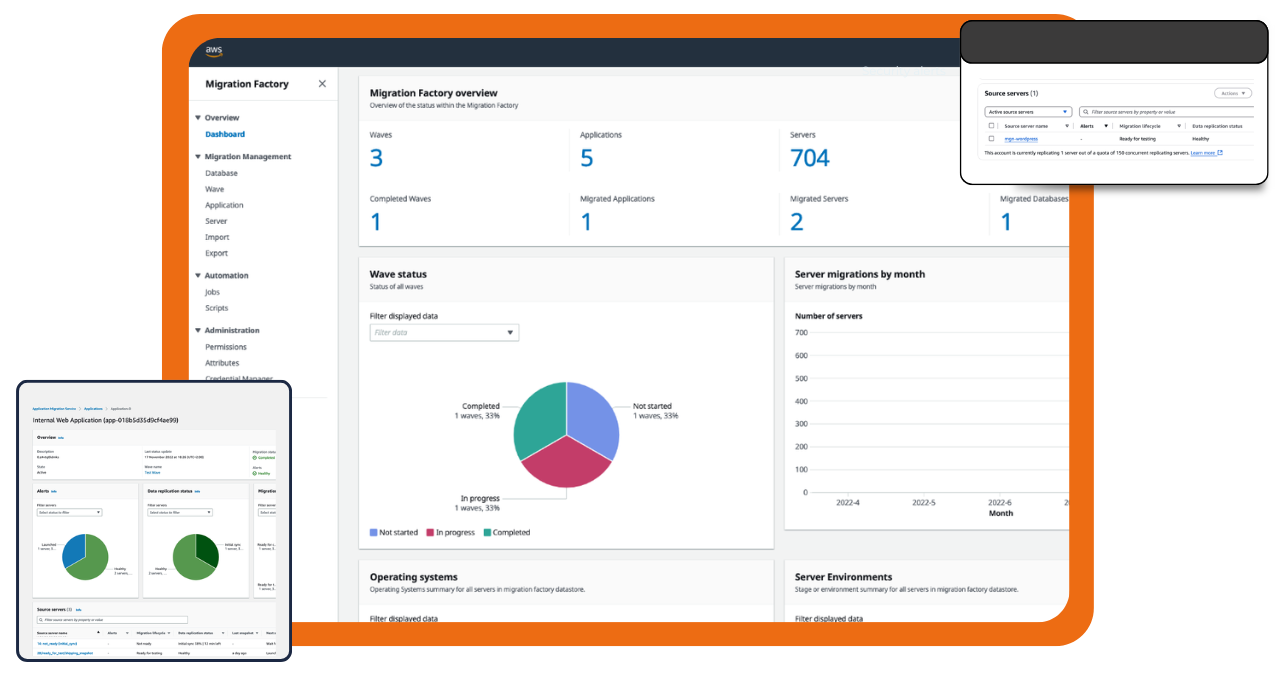
Task: Open the Active source servers dropdown
Action: coord(1028,112)
